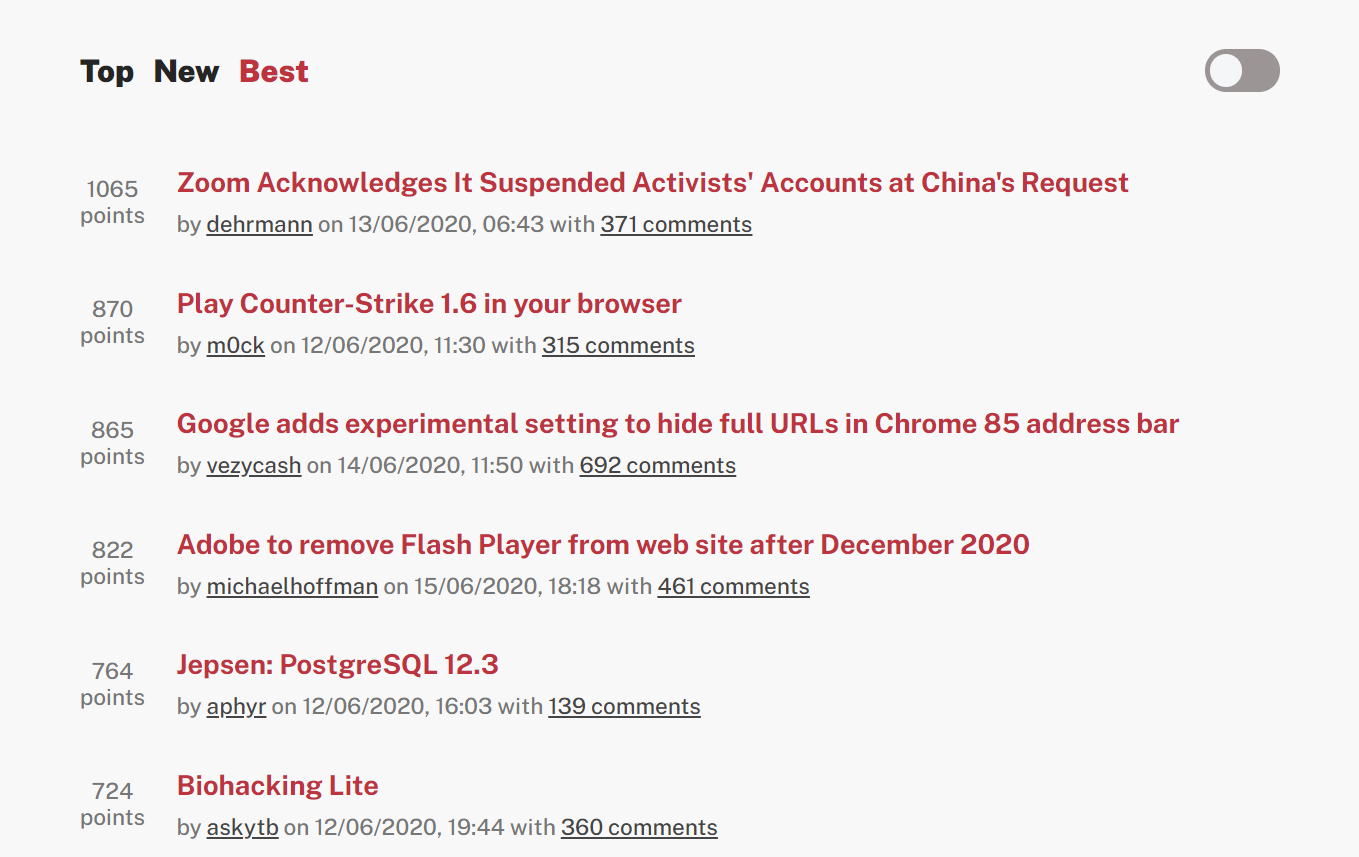Read the 461 comments on Adobe story

click(x=733, y=587)
